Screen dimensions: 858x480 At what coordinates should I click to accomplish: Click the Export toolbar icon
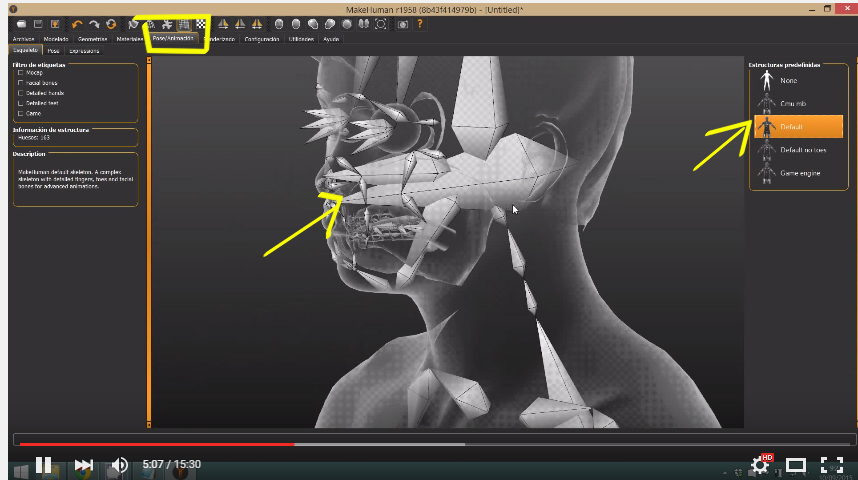tap(55, 24)
